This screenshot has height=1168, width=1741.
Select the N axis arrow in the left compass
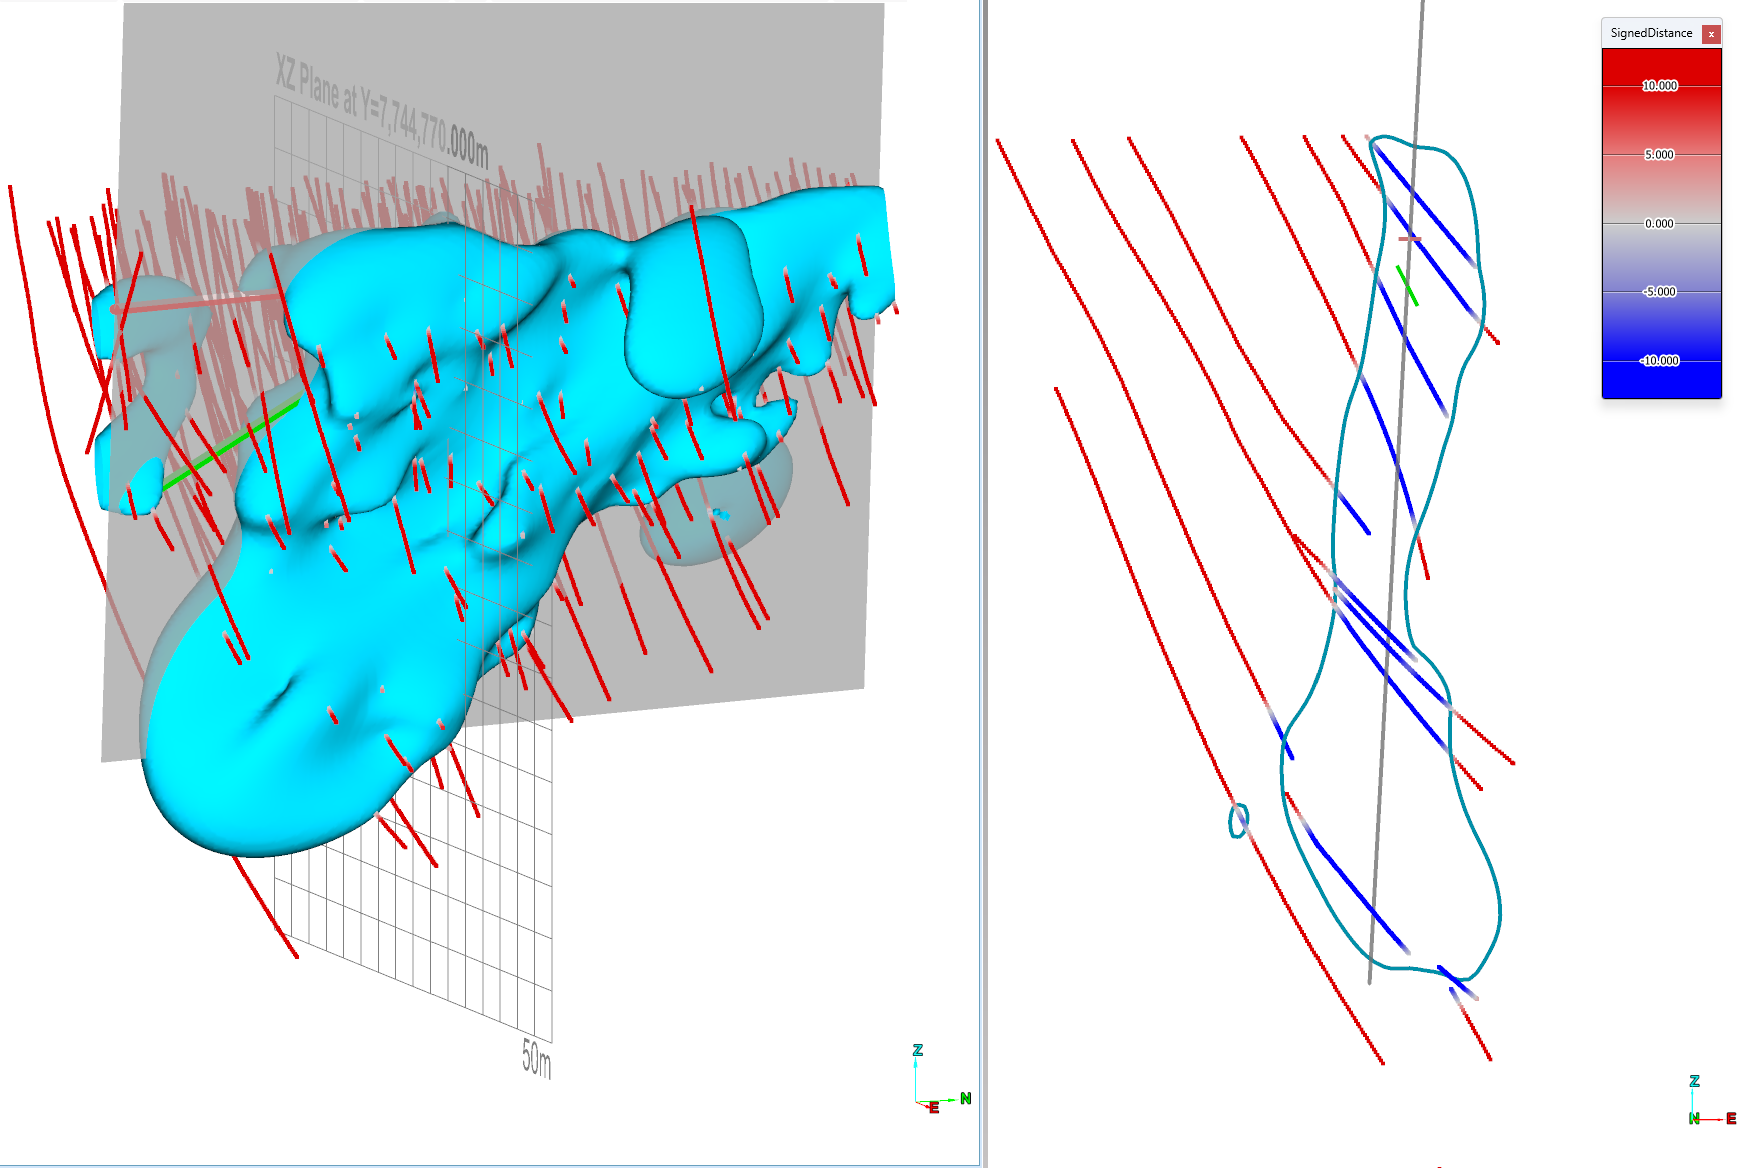[951, 1099]
